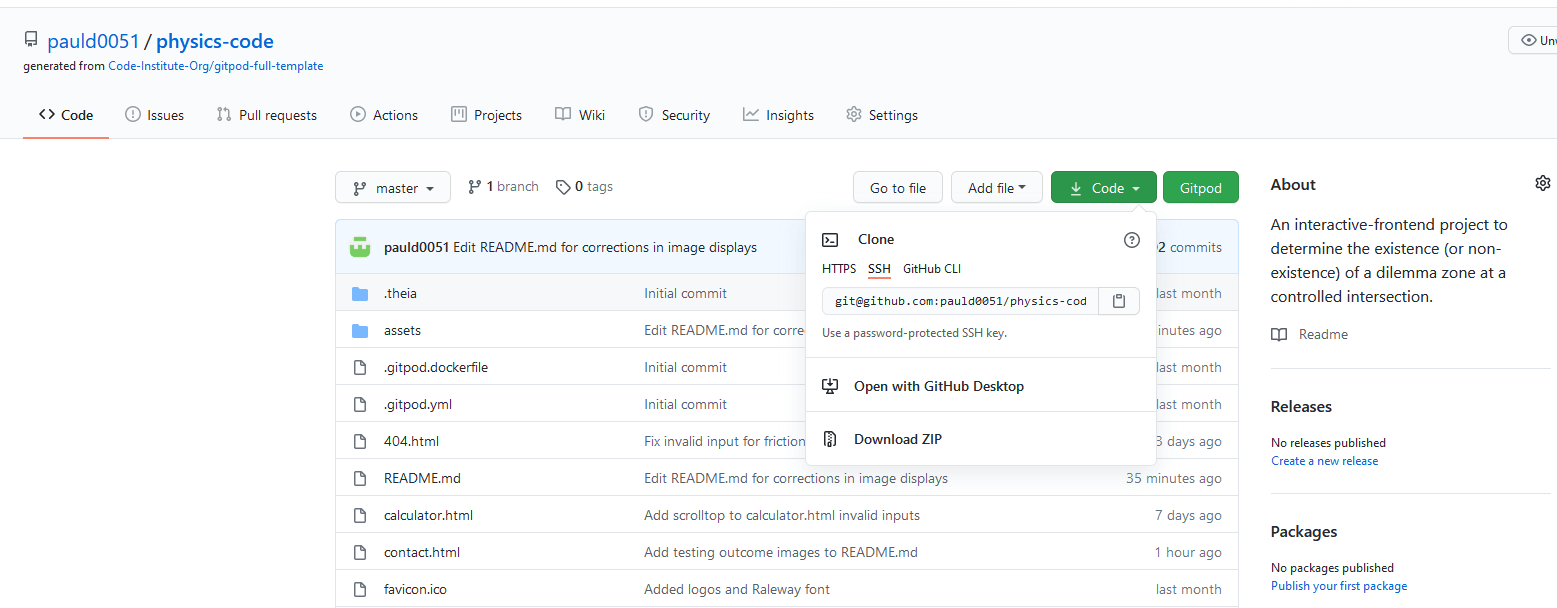Click the file icon for README.md
The height and width of the screenshot is (608, 1557).
(360, 479)
